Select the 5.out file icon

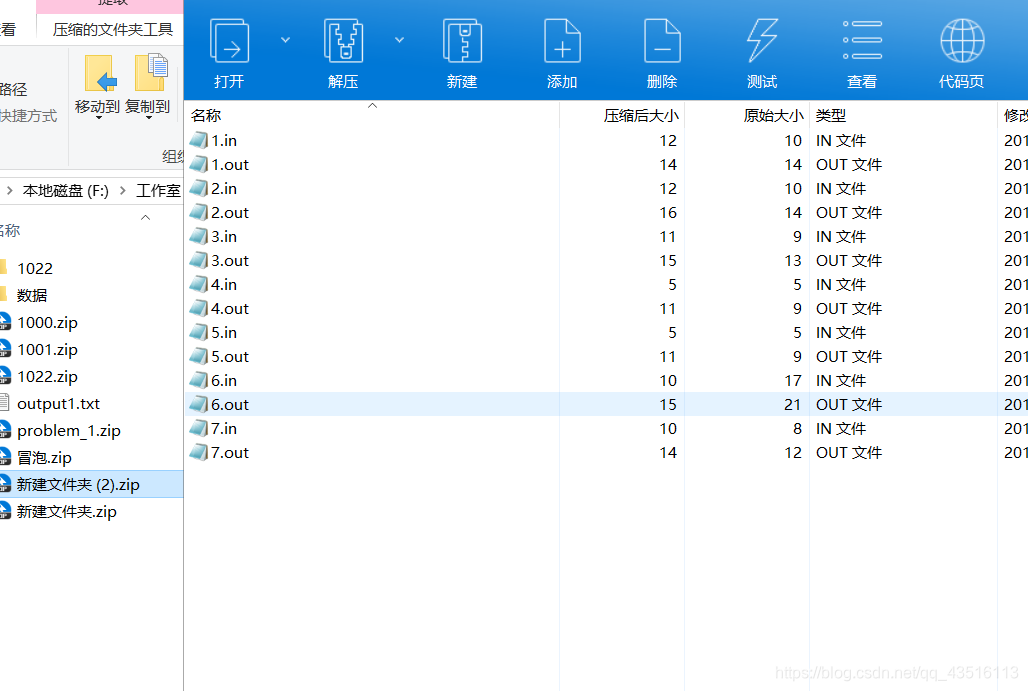199,357
